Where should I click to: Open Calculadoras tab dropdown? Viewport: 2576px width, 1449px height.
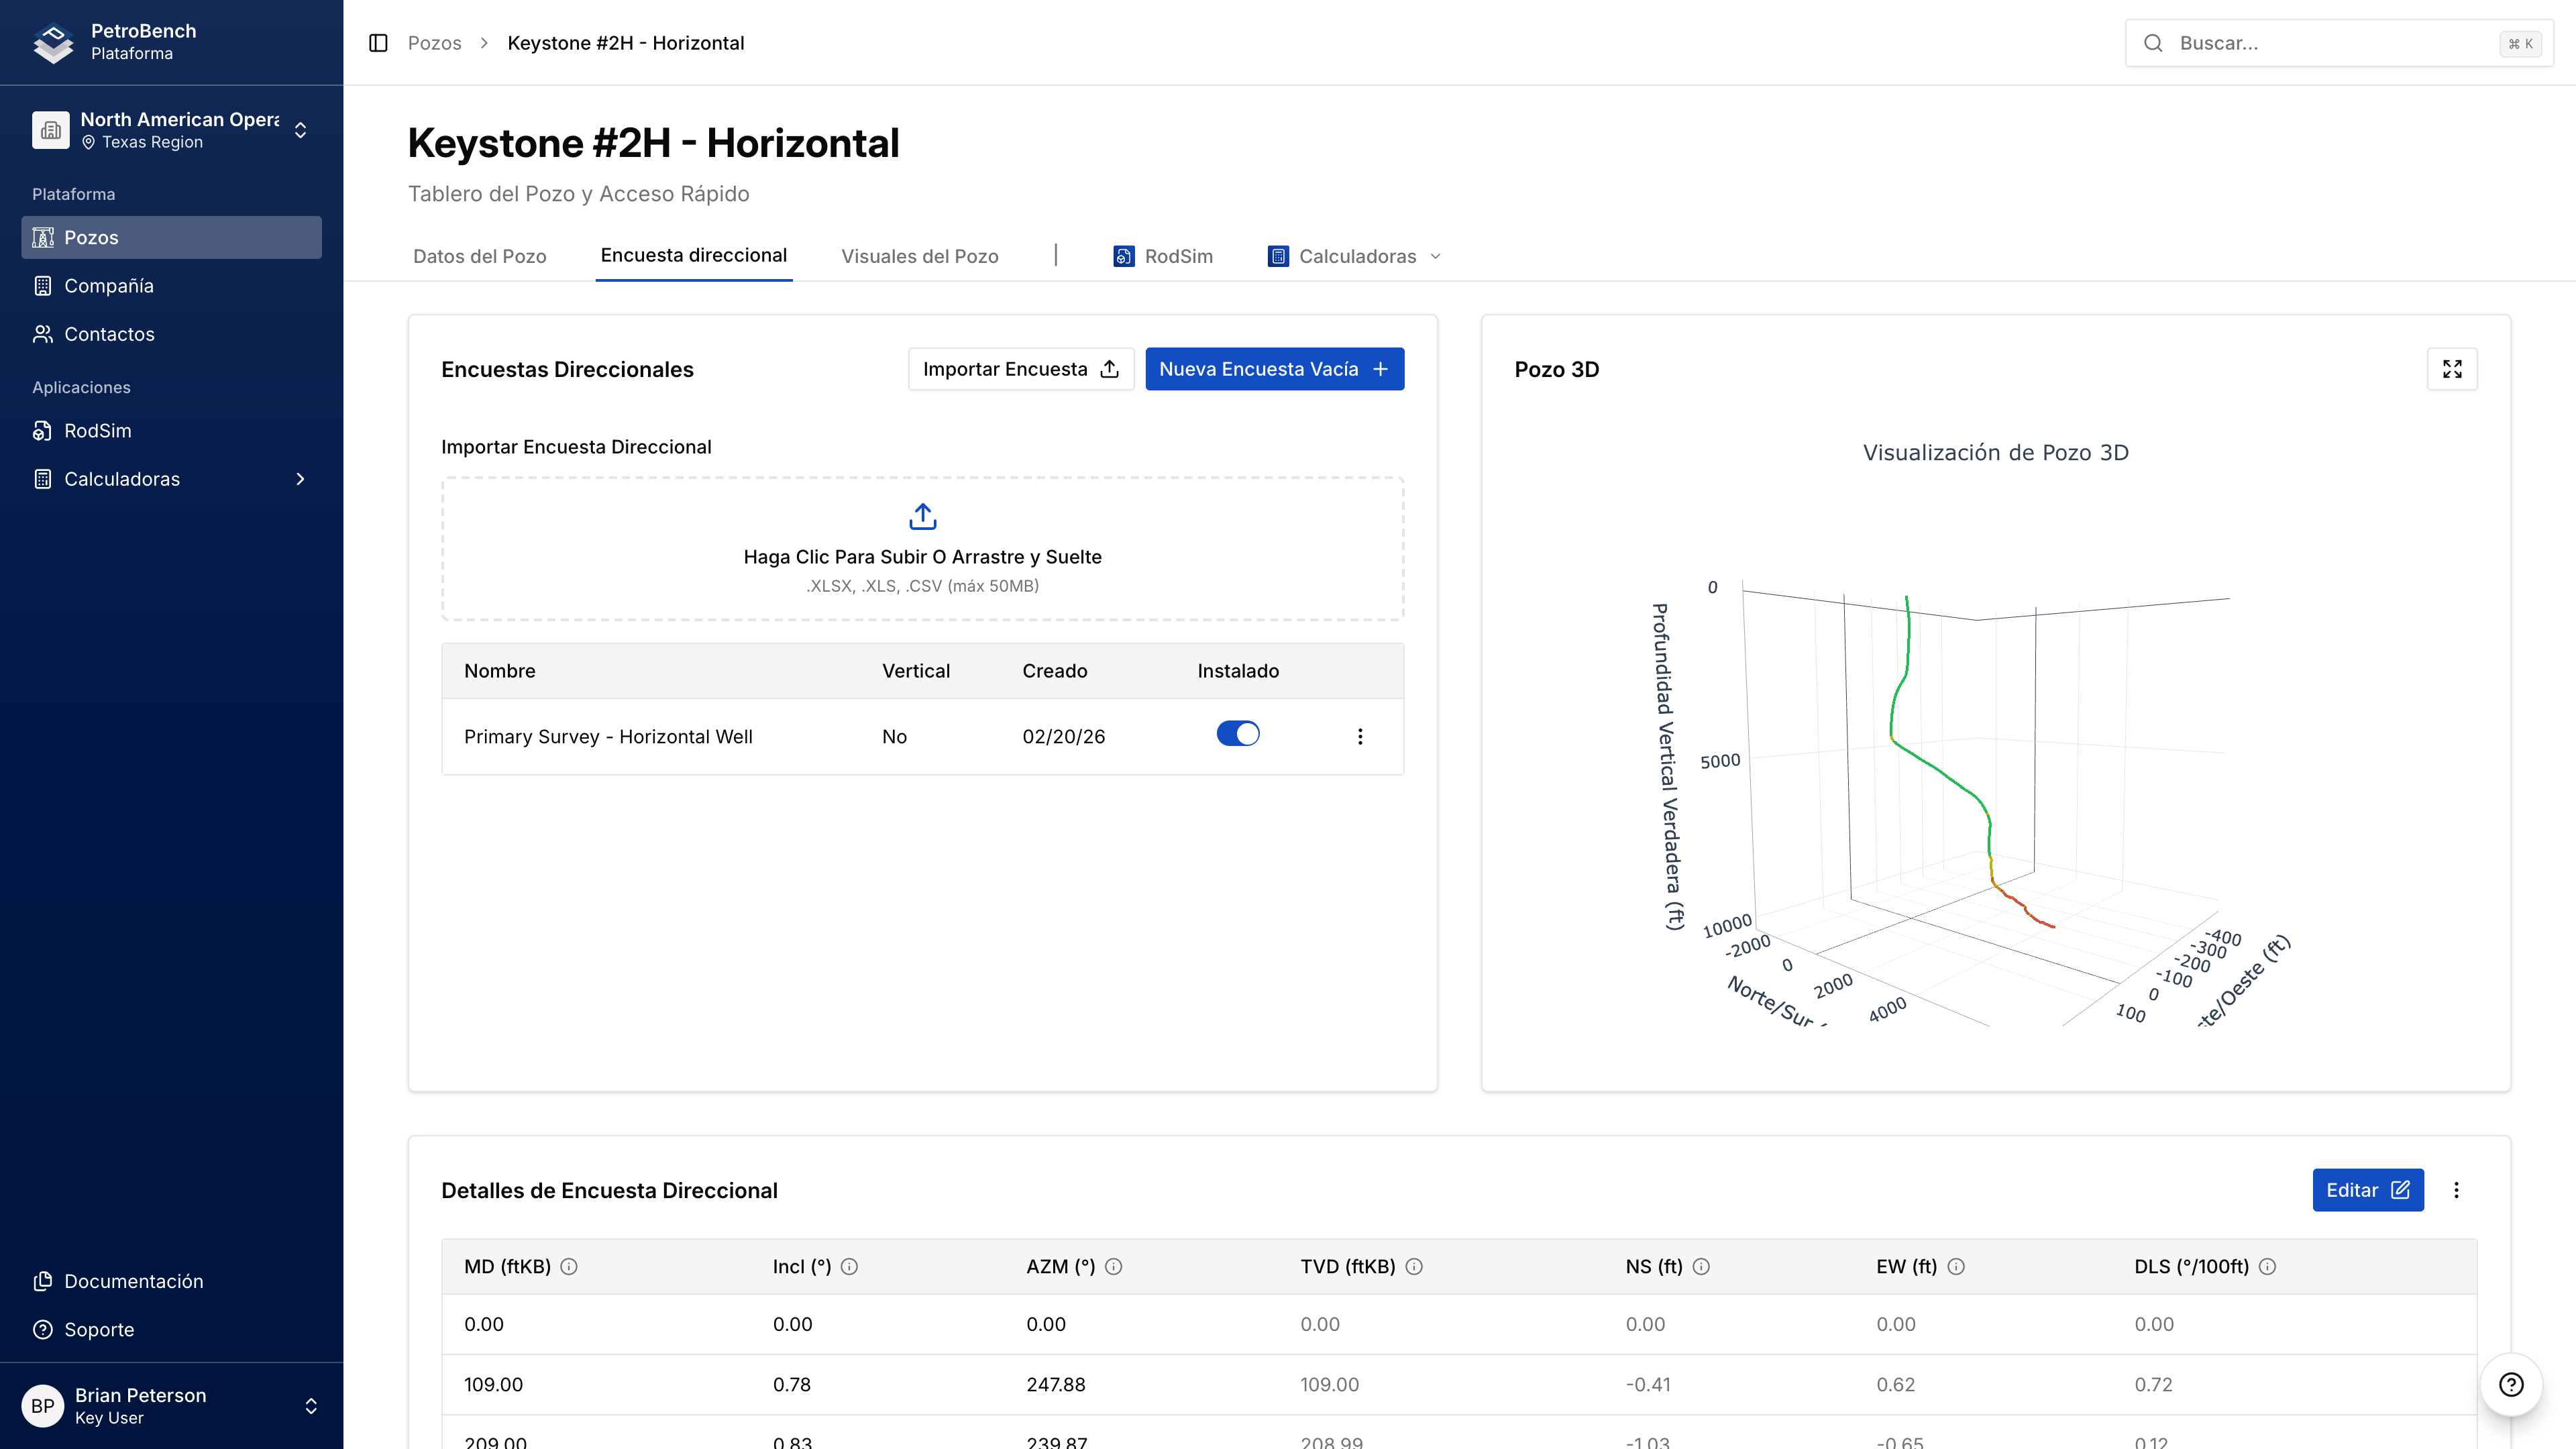tap(1356, 256)
